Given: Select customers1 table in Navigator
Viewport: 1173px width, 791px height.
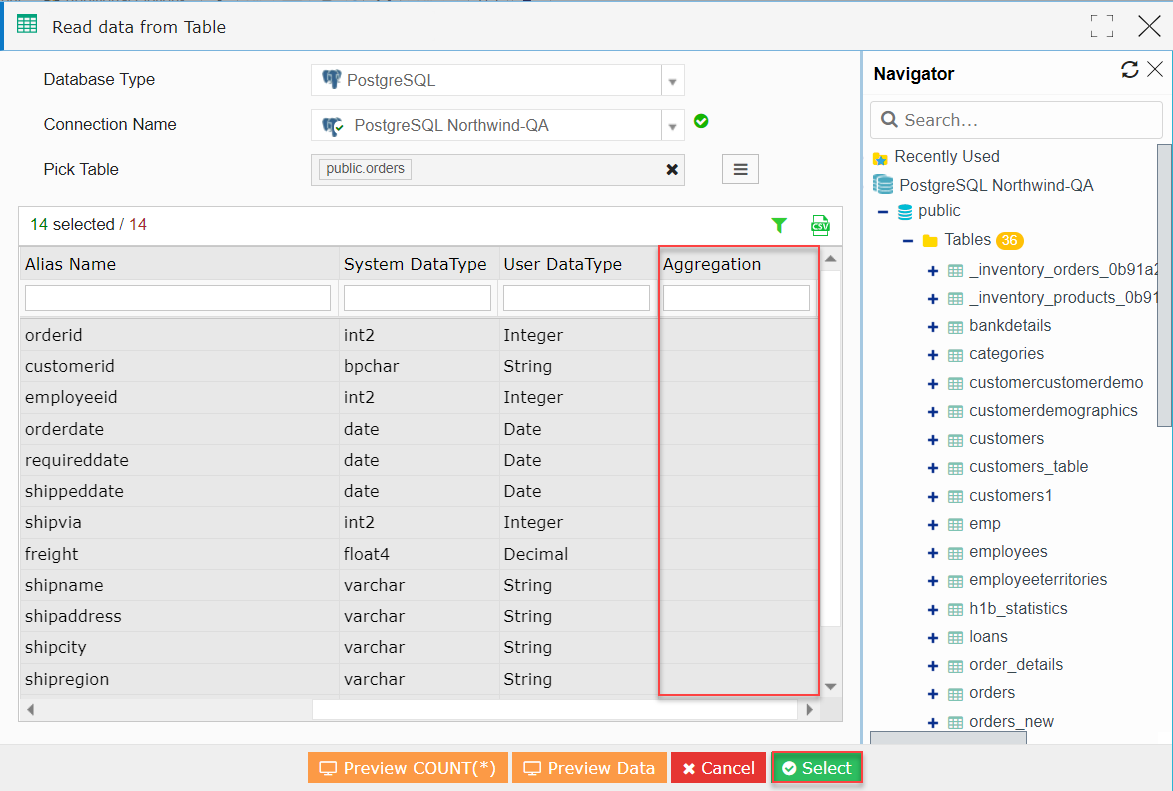Looking at the screenshot, I should tap(1010, 496).
